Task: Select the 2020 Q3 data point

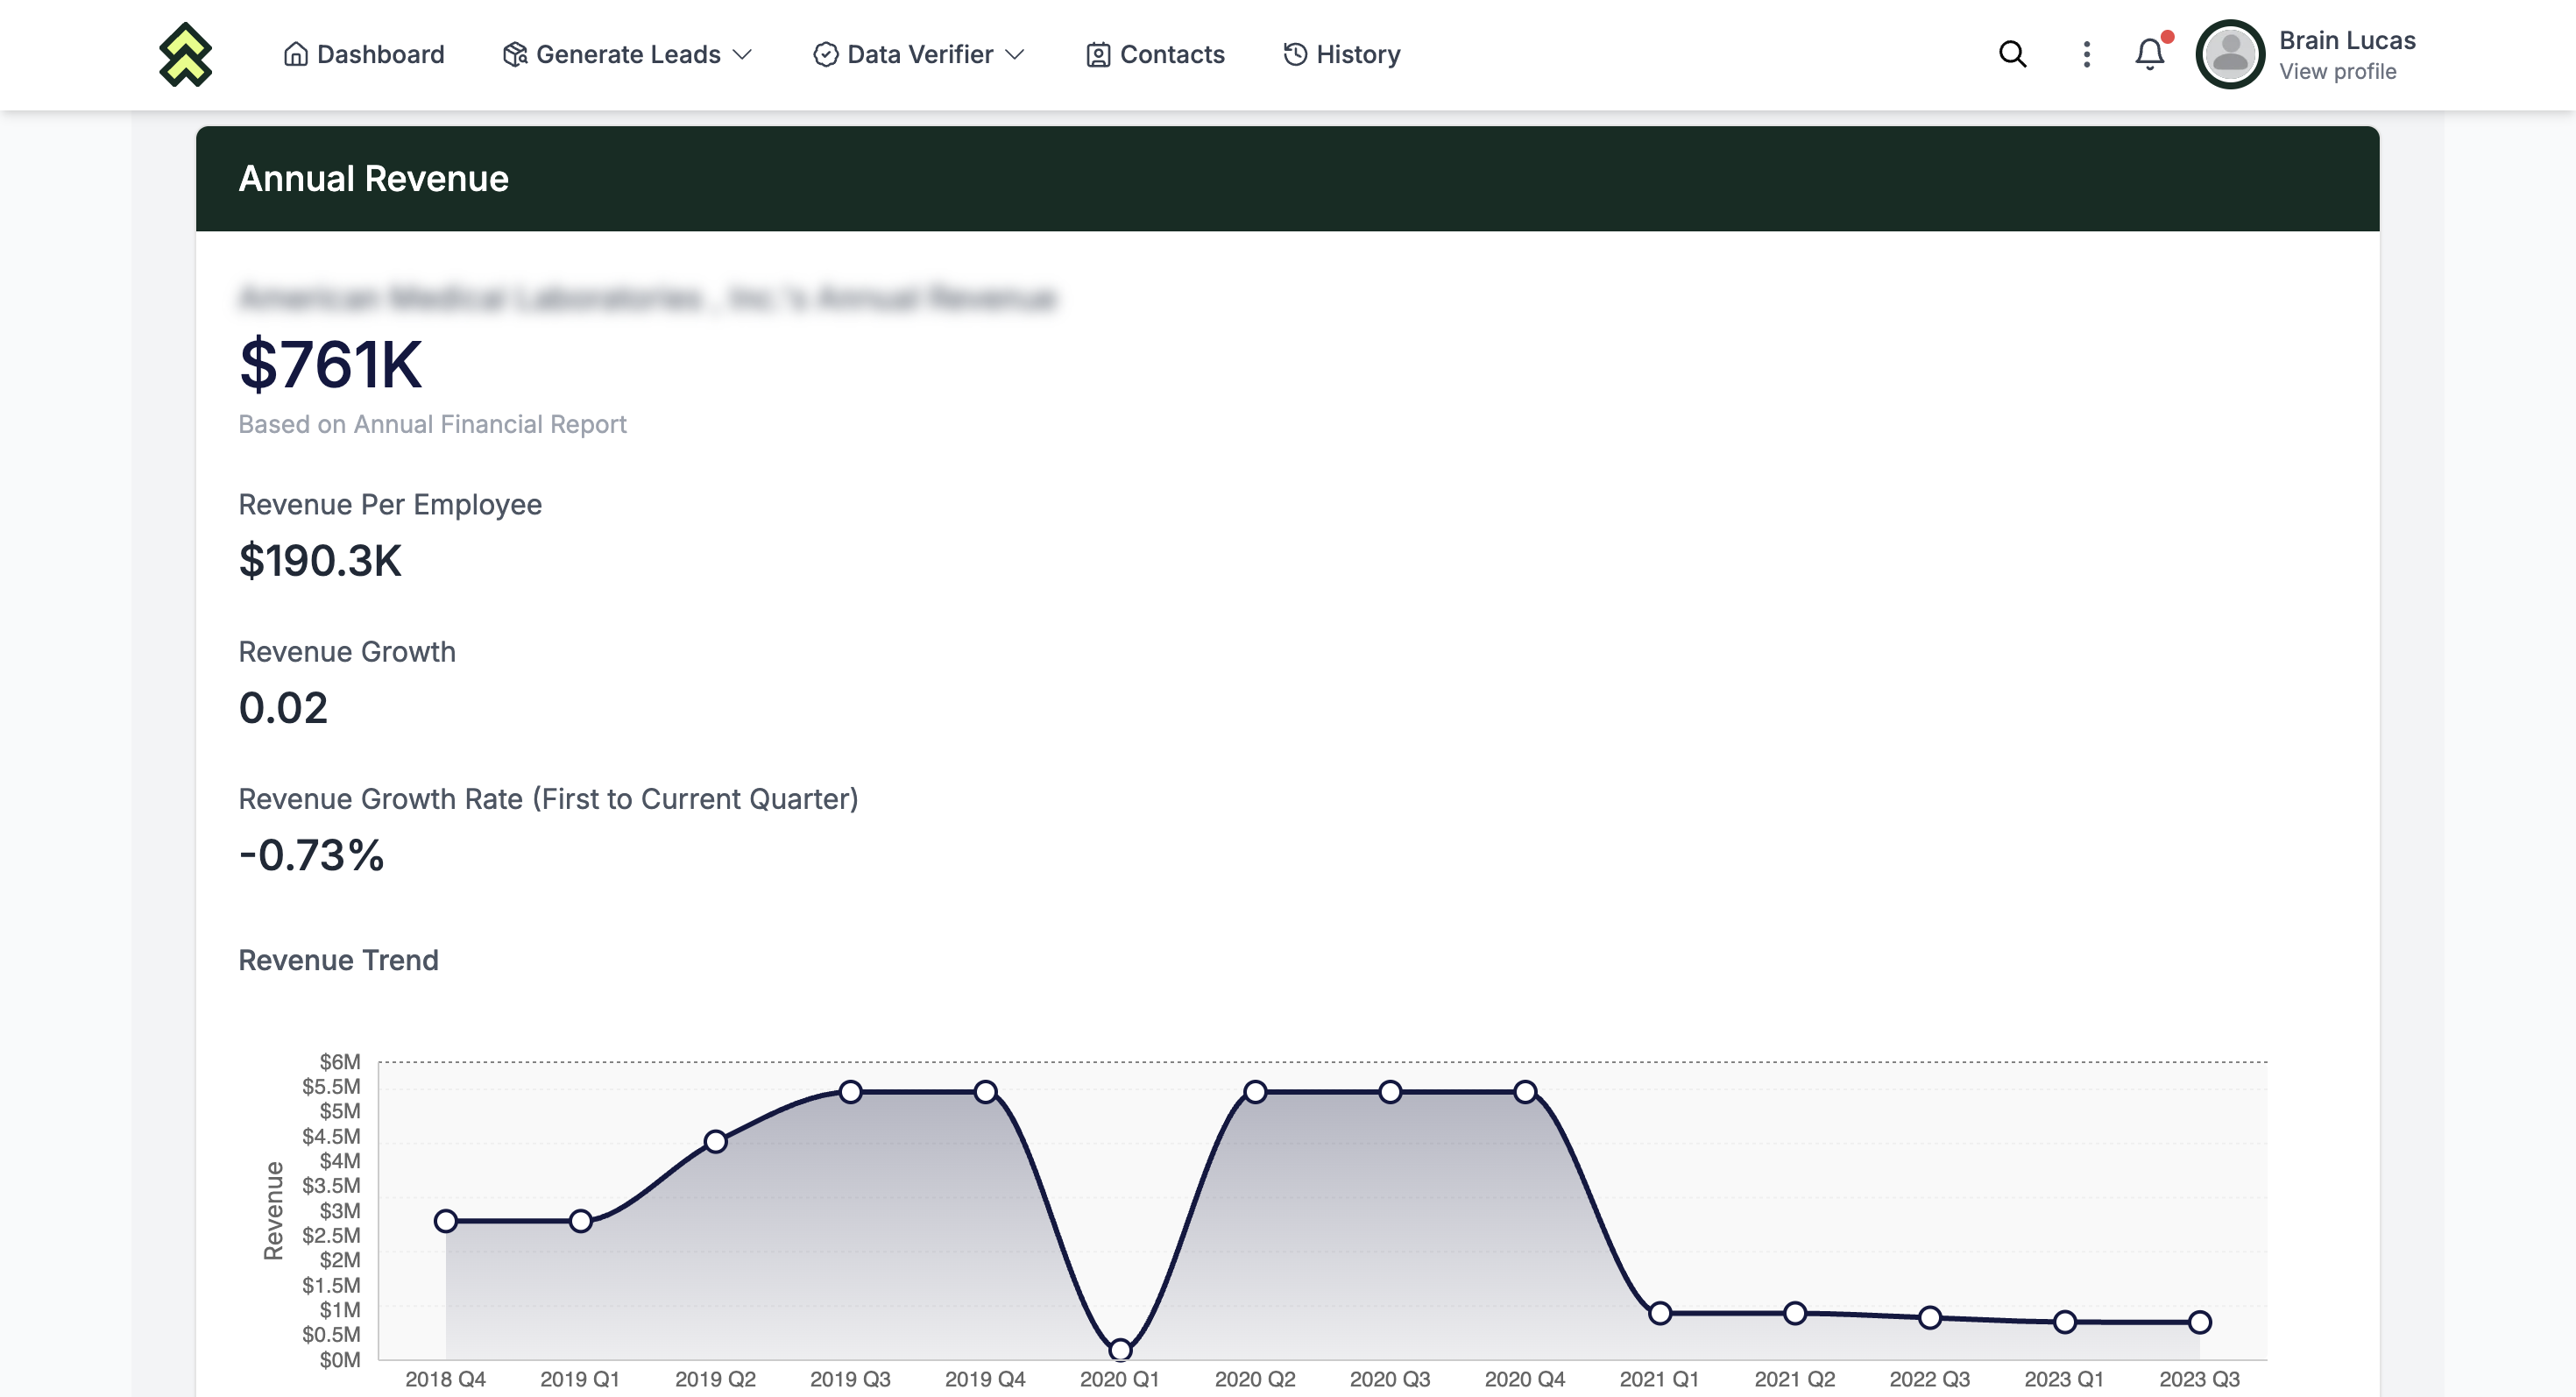Action: coord(1390,1092)
